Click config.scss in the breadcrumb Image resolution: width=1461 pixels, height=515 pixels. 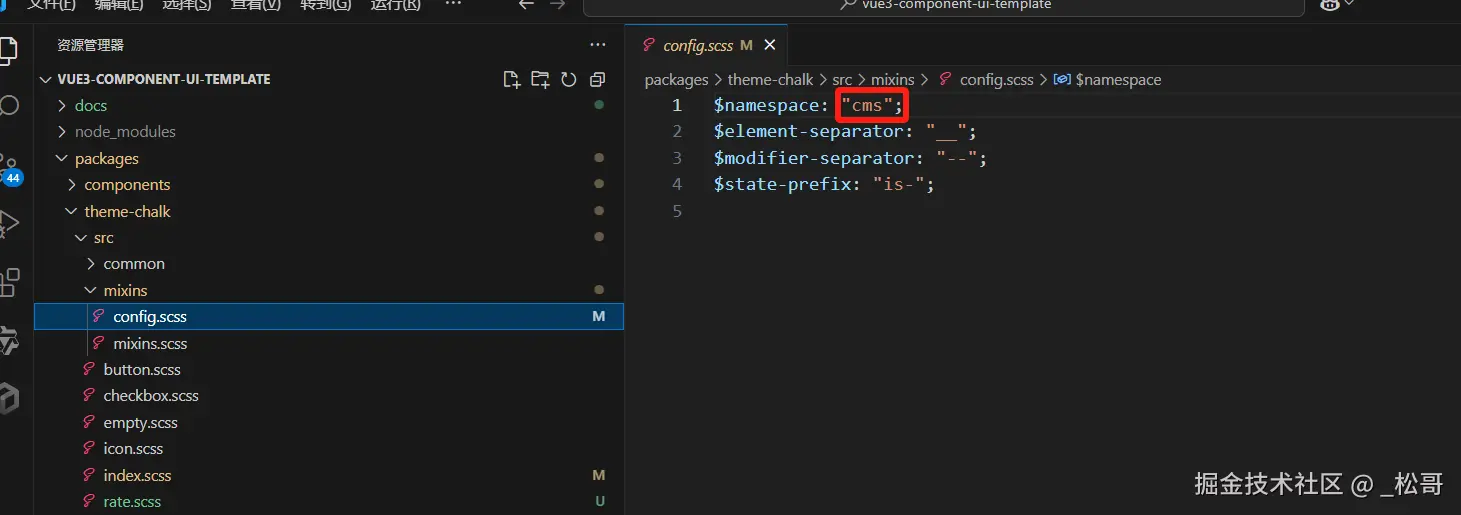click(x=996, y=79)
